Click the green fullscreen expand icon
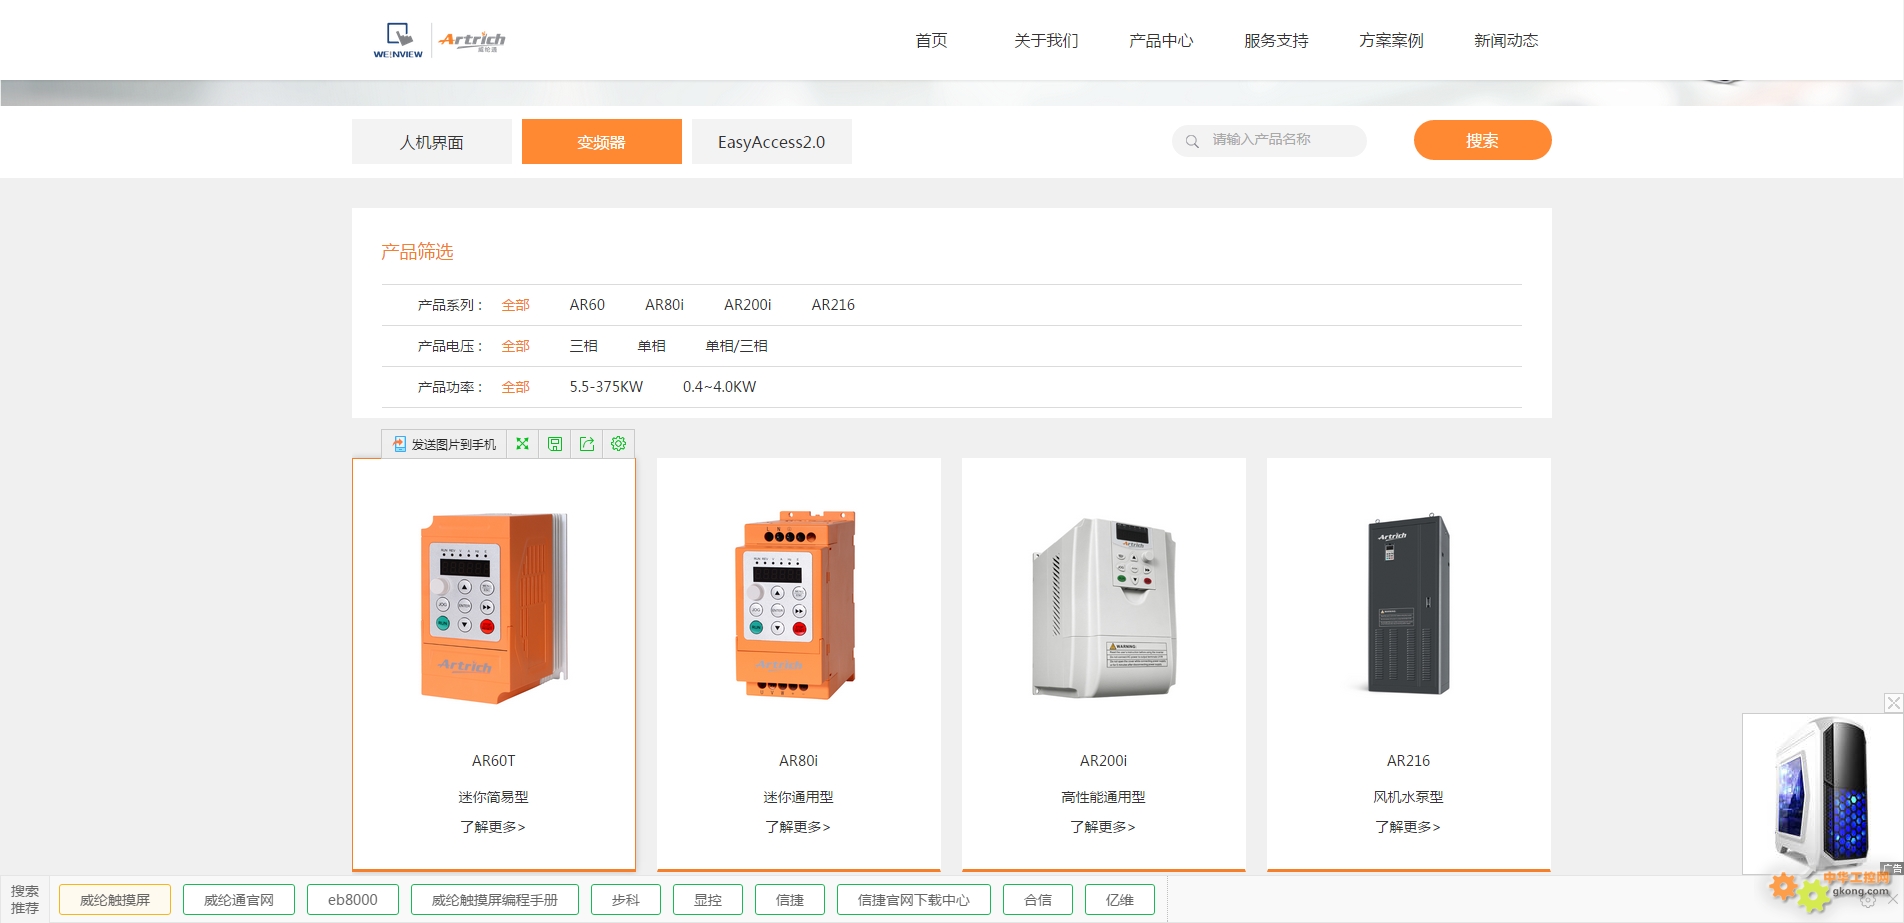The image size is (1904, 923). [522, 444]
